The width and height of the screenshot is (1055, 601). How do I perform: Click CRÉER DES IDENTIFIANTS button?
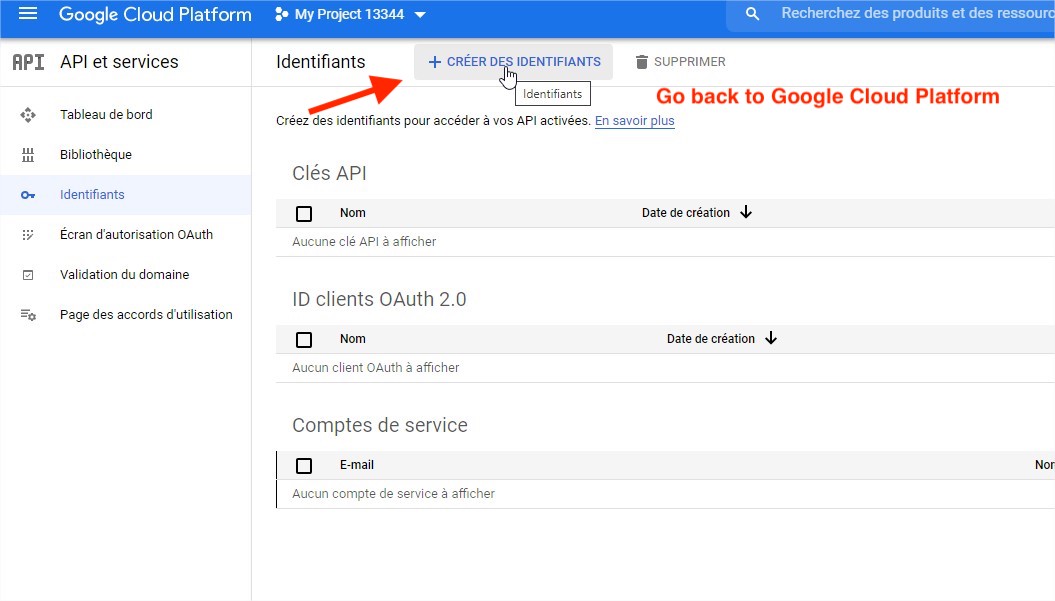pos(513,62)
